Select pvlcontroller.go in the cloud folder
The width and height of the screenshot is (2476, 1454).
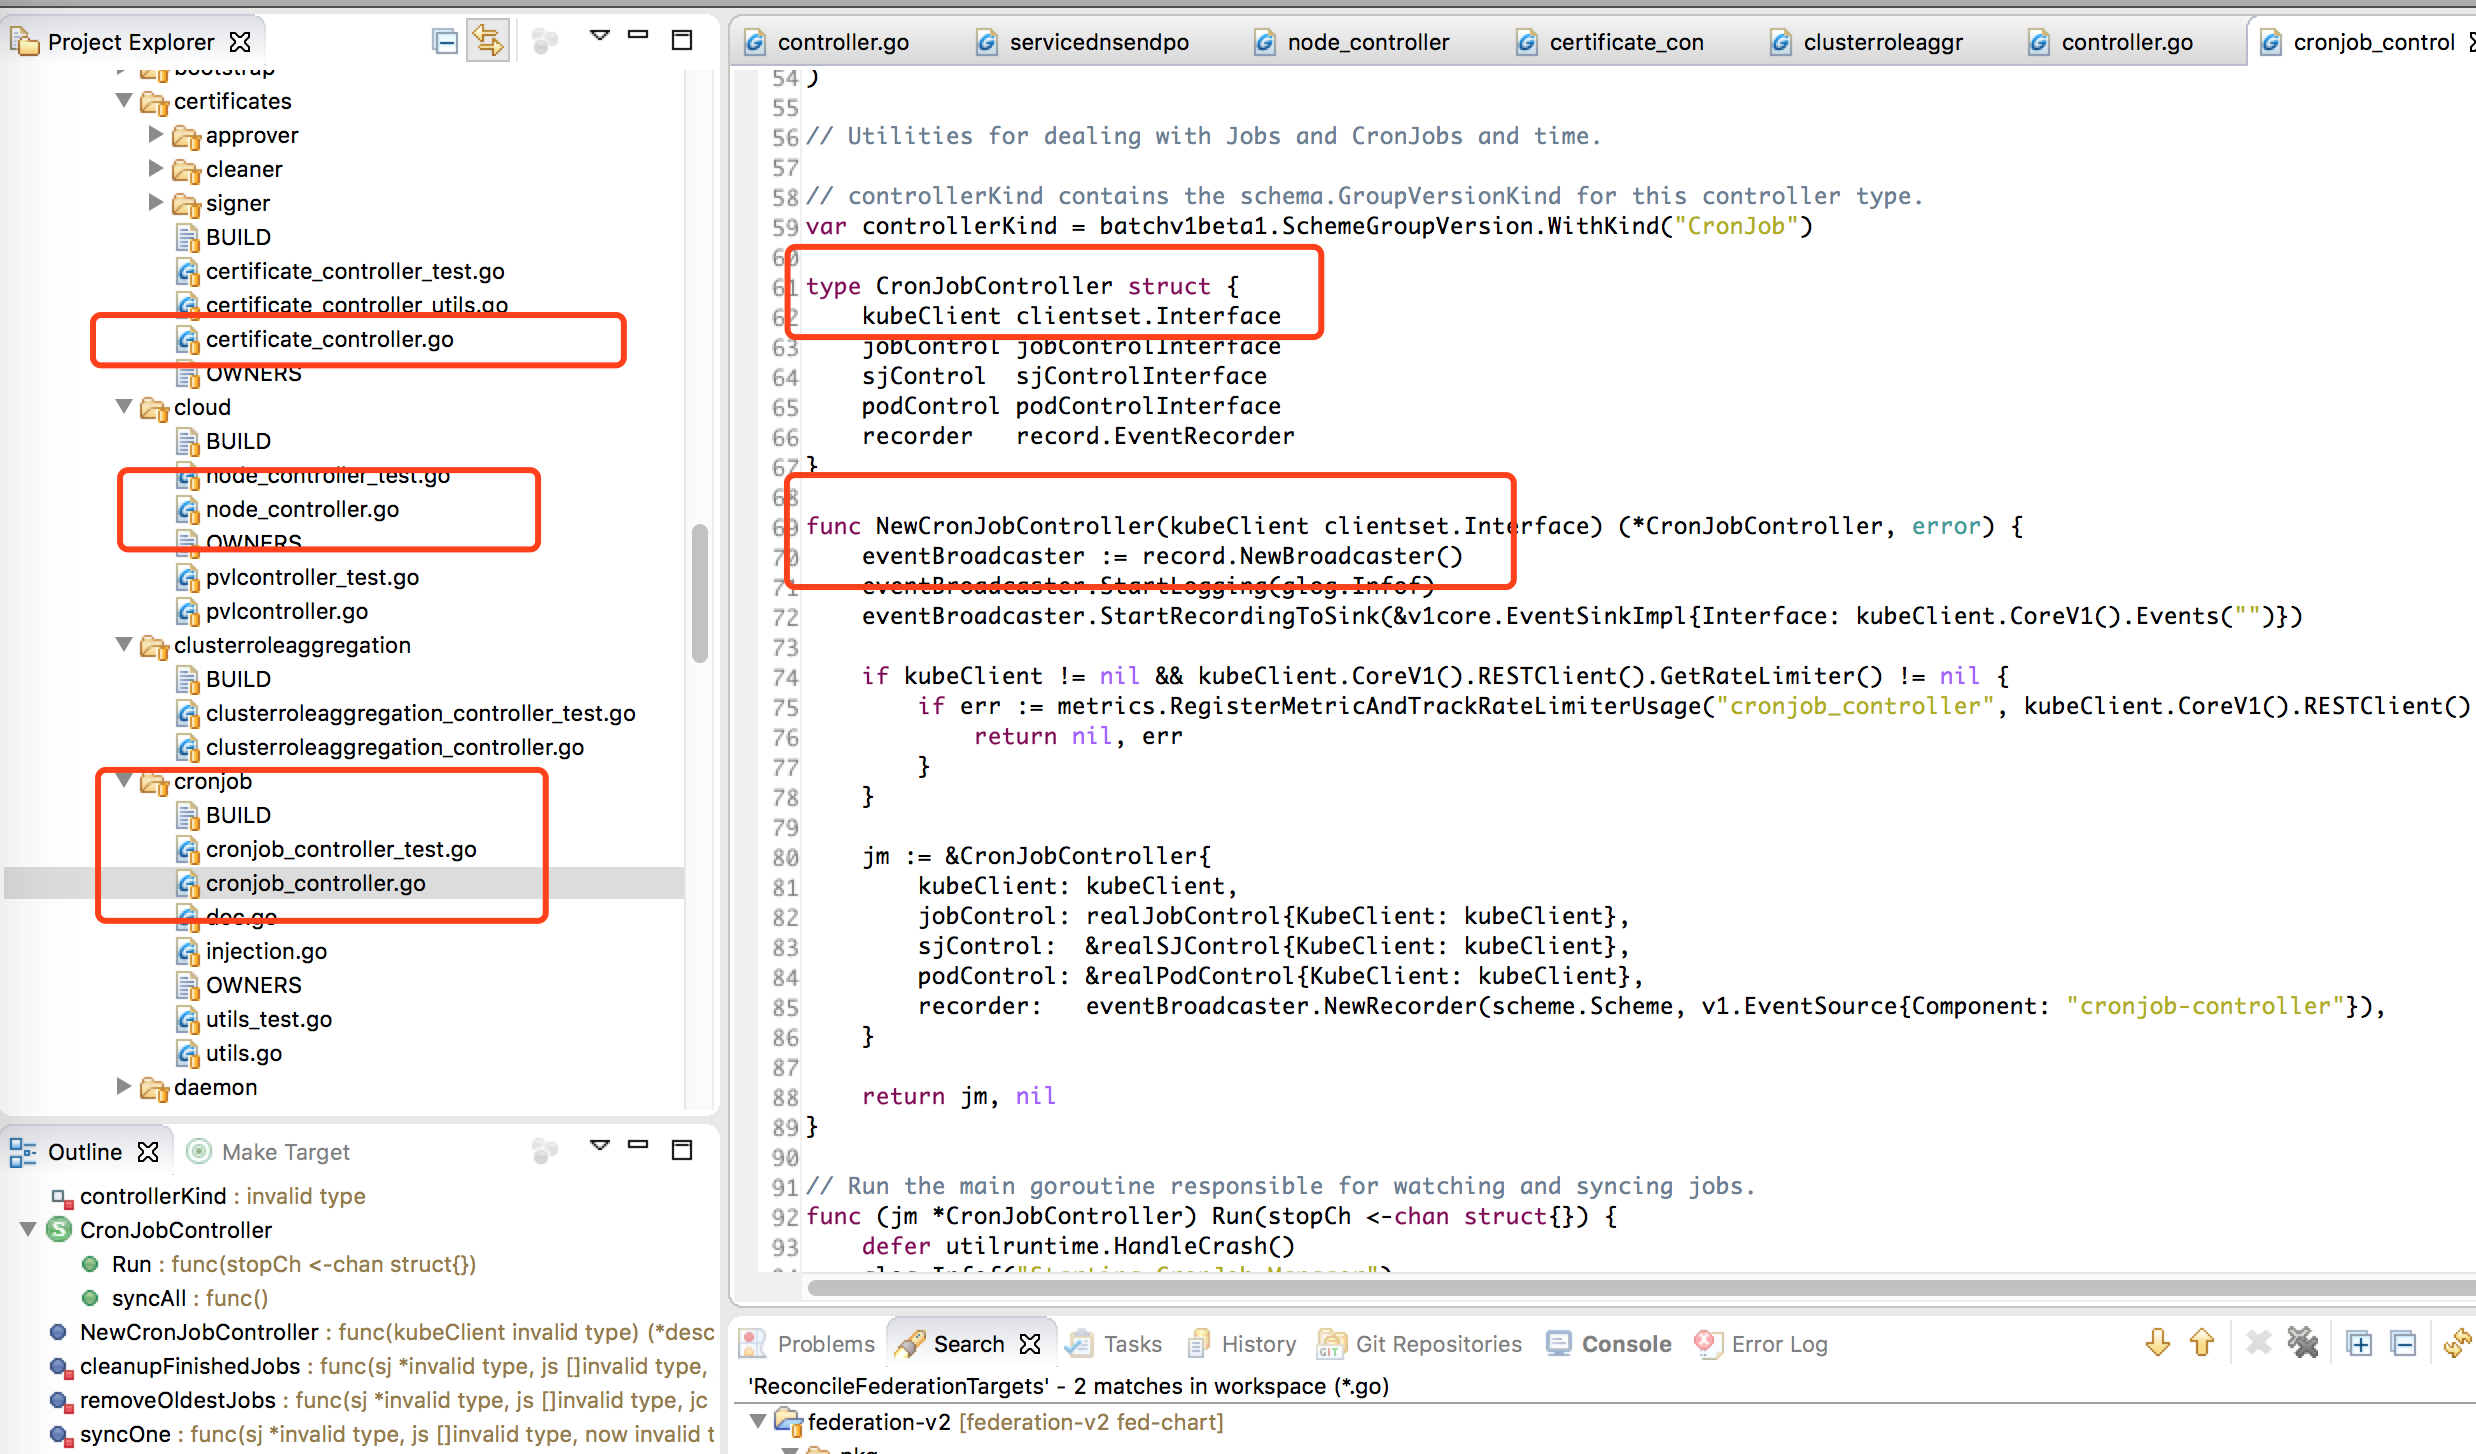coord(286,611)
